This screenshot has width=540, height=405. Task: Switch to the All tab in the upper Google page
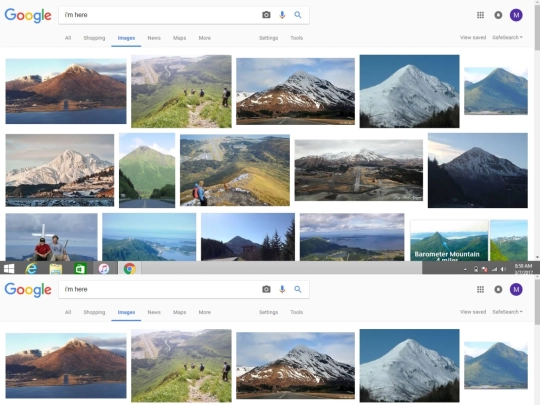click(x=68, y=38)
